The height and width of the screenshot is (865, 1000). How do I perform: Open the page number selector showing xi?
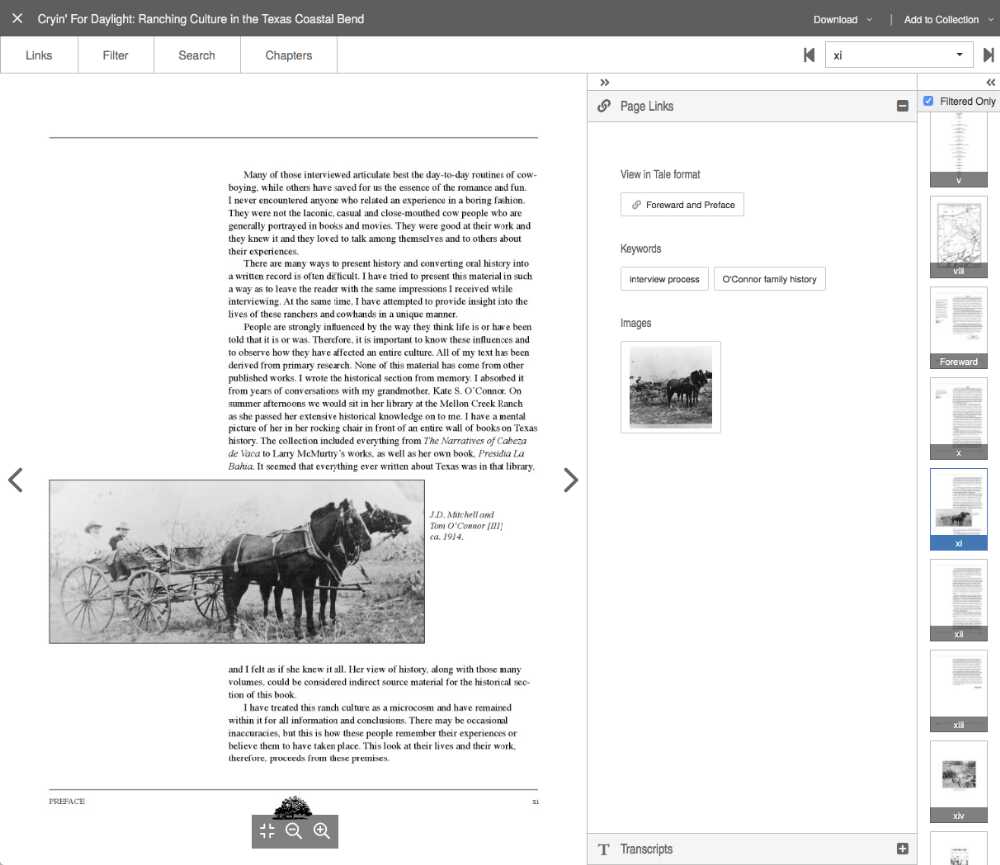point(899,55)
